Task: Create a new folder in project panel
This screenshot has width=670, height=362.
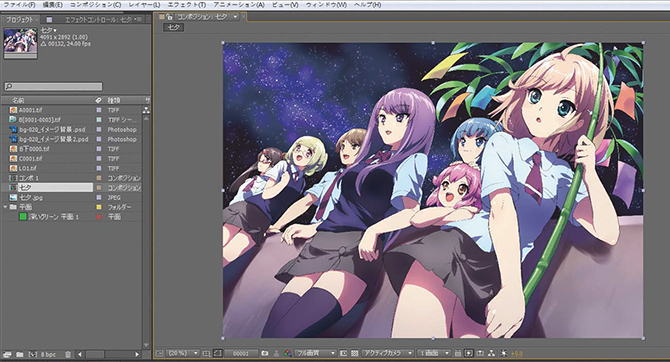Action: tap(20, 354)
